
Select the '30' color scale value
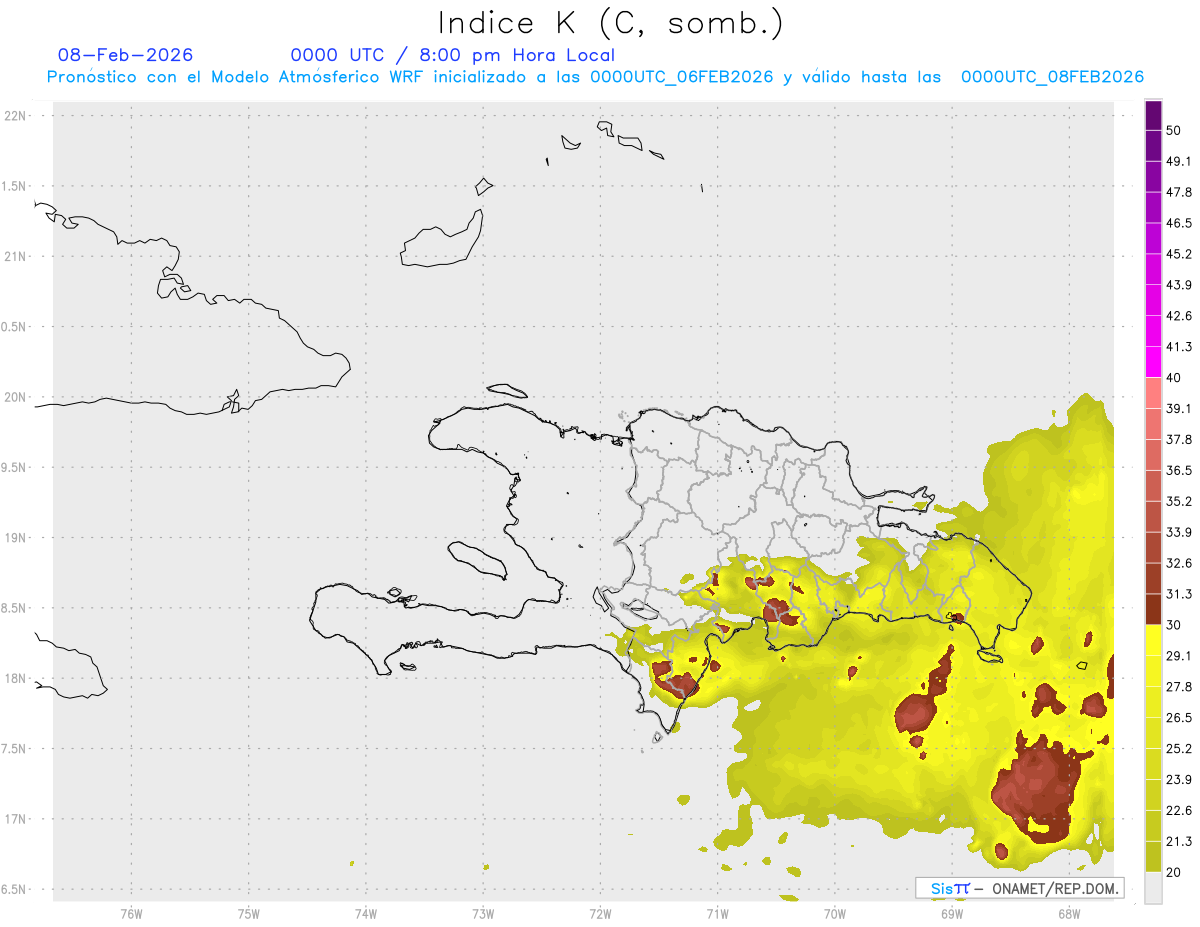1174,625
